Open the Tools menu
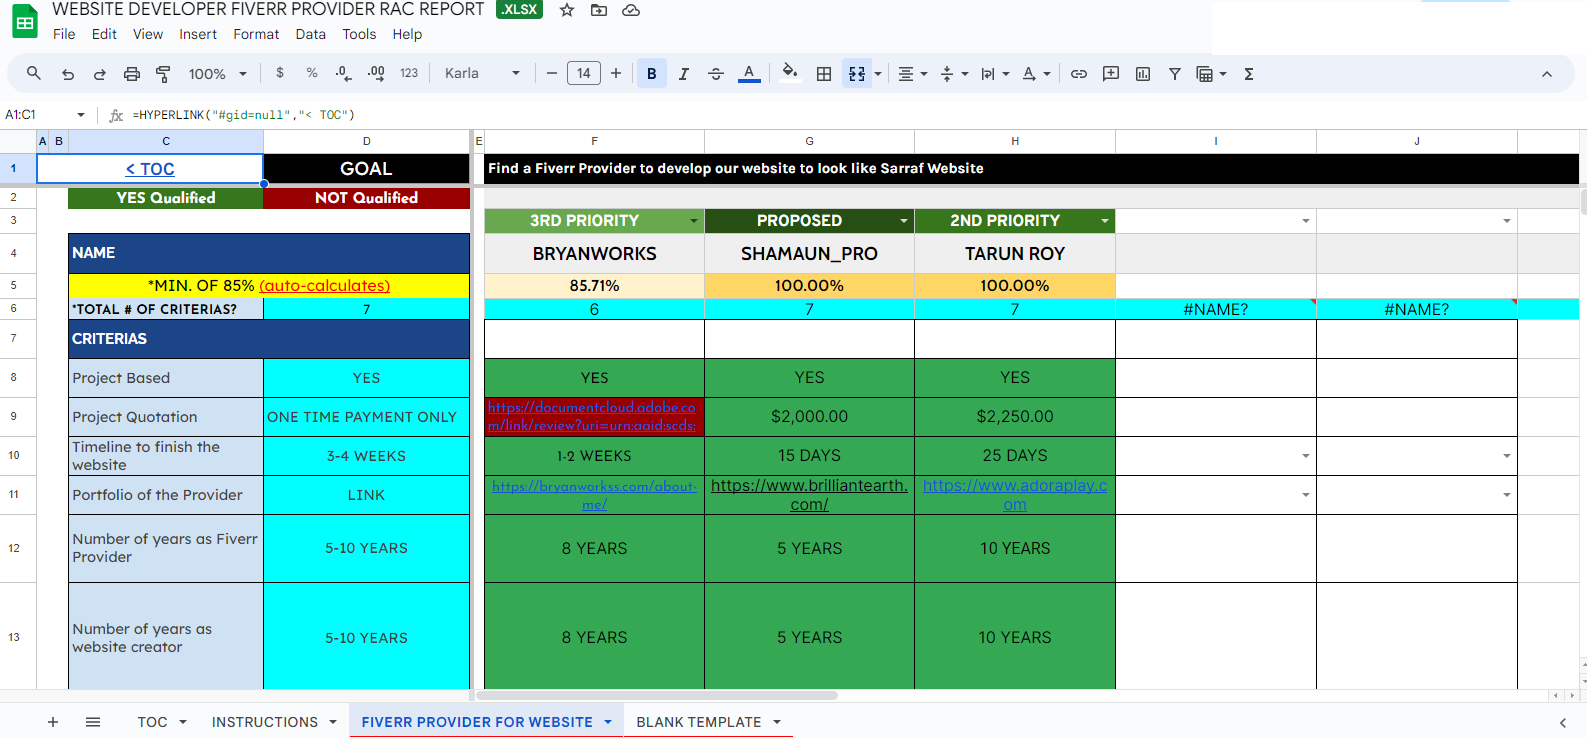 [x=359, y=34]
